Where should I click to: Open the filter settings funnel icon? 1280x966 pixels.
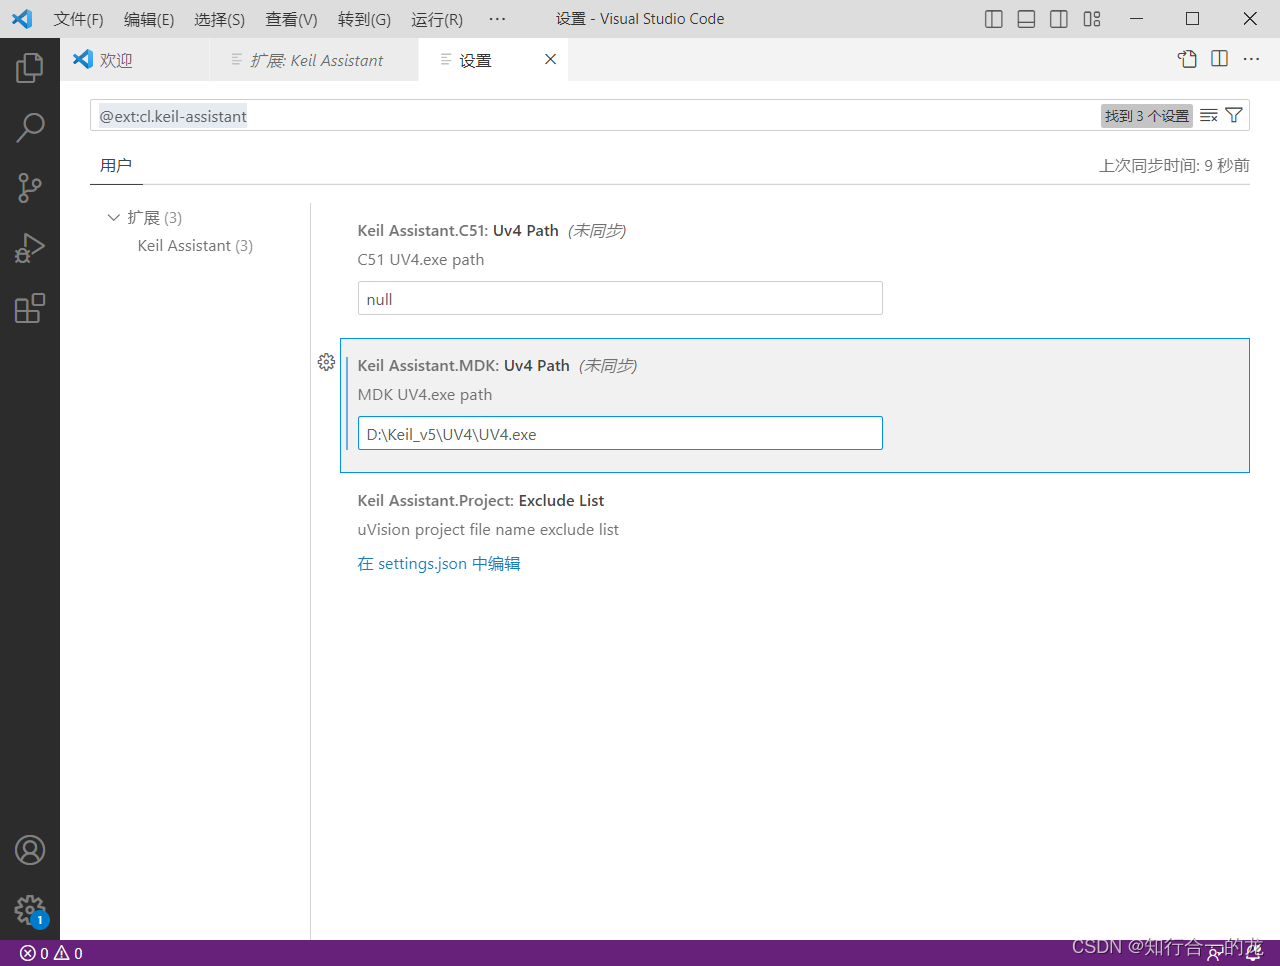[1233, 115]
